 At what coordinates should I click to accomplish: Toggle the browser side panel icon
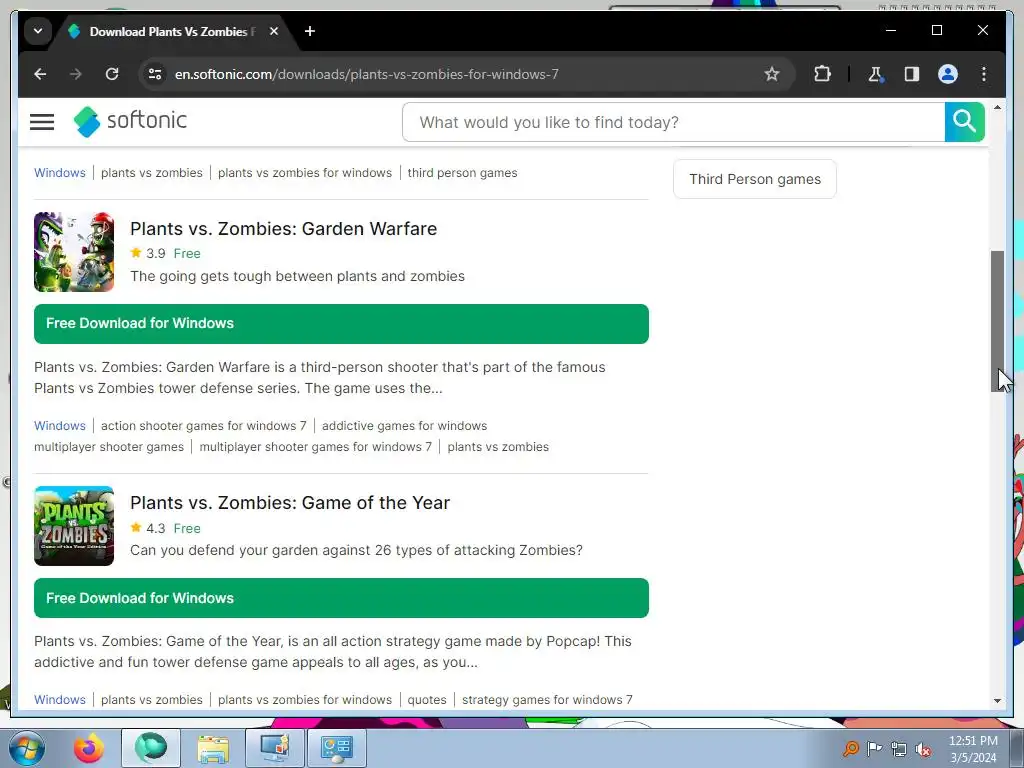(912, 74)
